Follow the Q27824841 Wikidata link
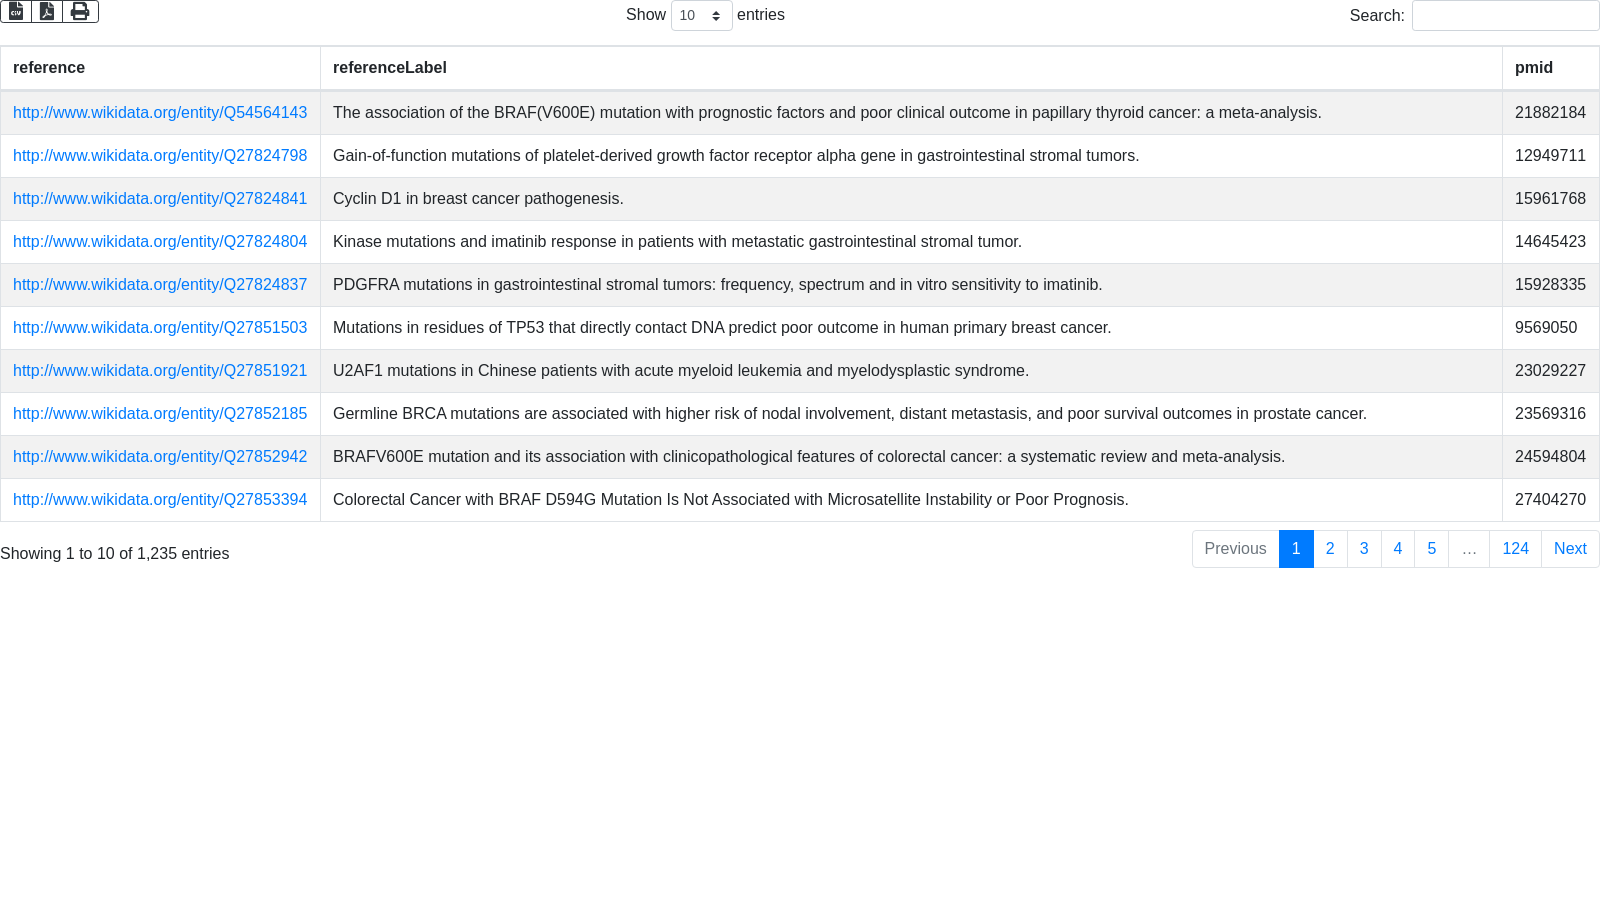The height and width of the screenshot is (900, 1600). [x=160, y=199]
